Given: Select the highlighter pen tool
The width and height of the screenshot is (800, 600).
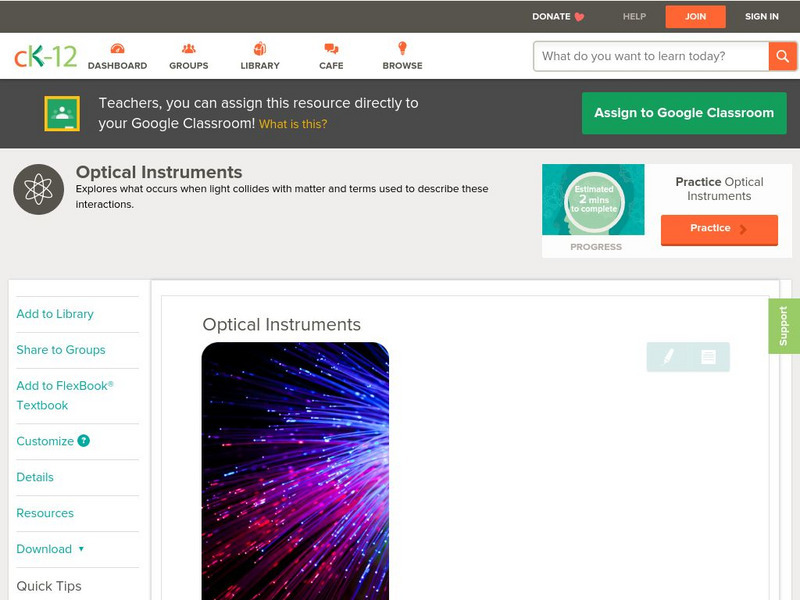Looking at the screenshot, I should pyautogui.click(x=668, y=357).
